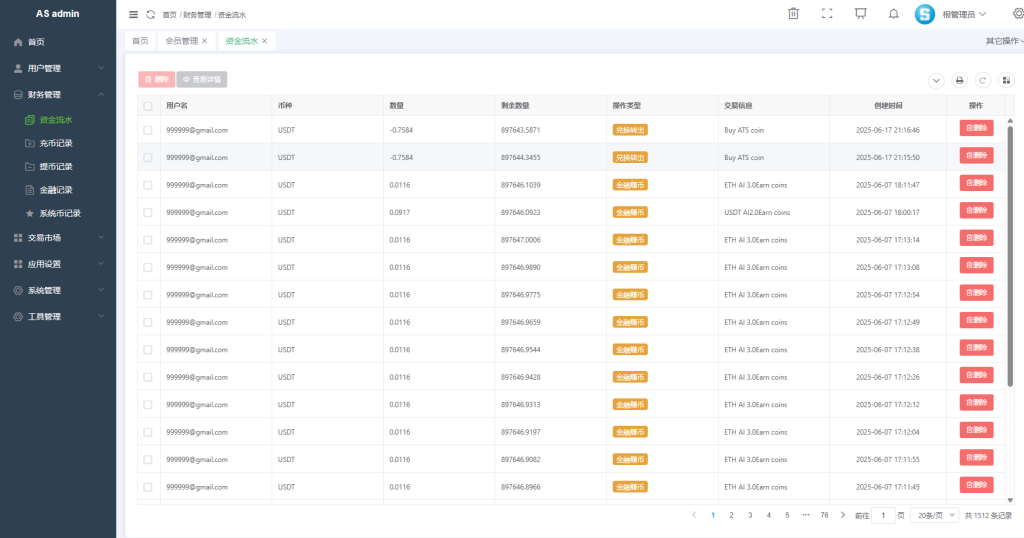Click scrollbar down arrow of the table
The height and width of the screenshot is (538, 1024).
click(1010, 501)
